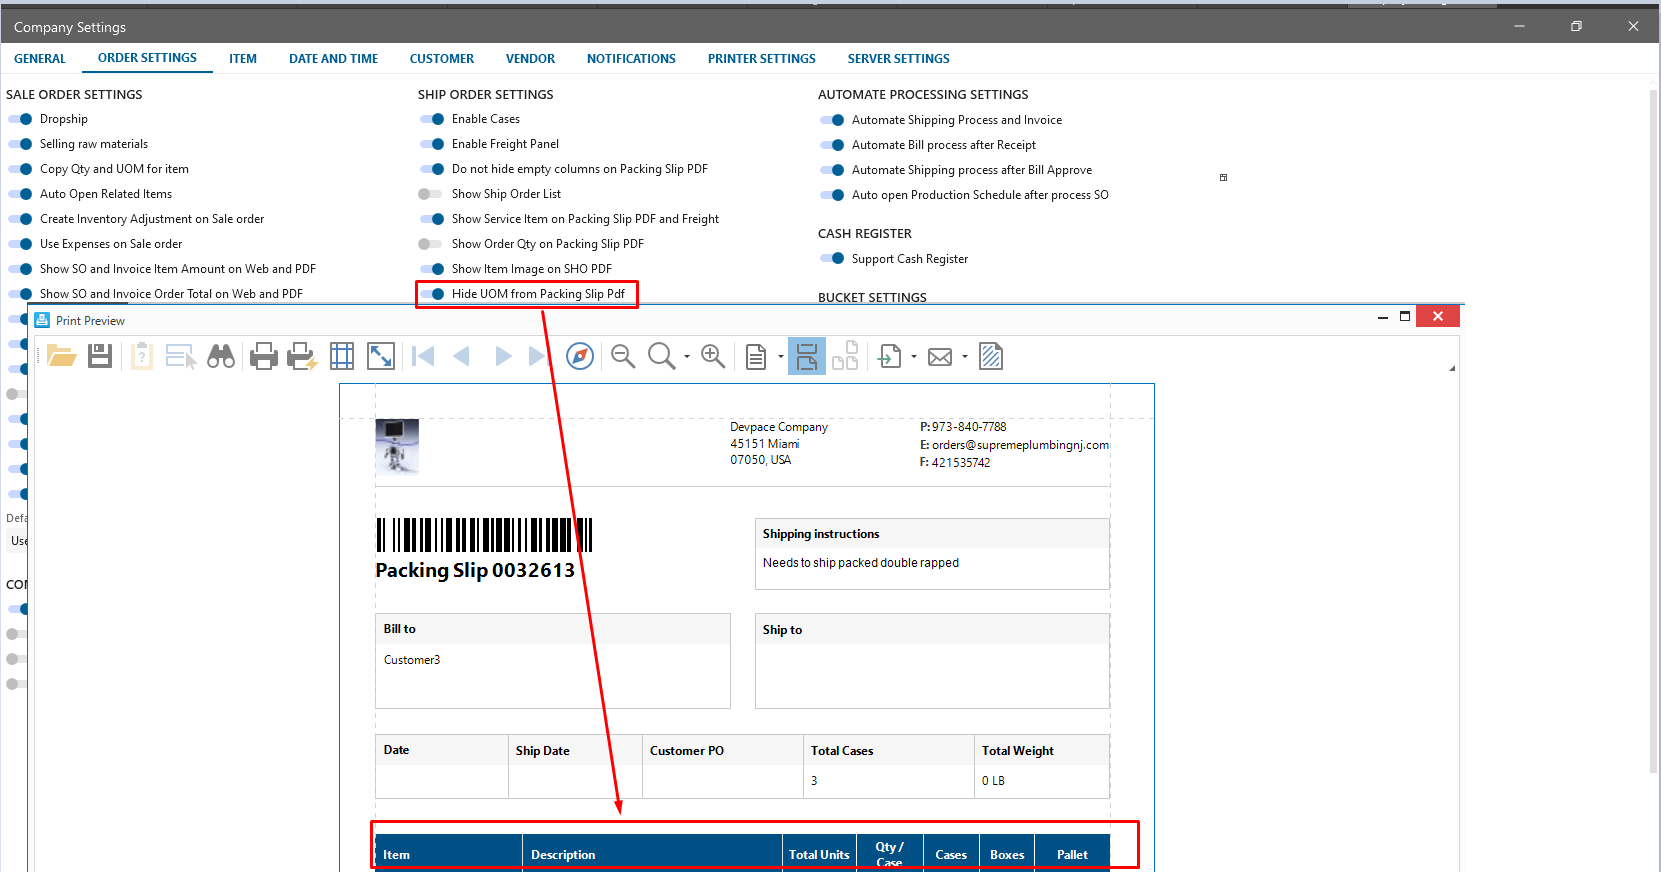Click the Zoom In magnifier icon
This screenshot has height=872, width=1661.
tap(713, 356)
